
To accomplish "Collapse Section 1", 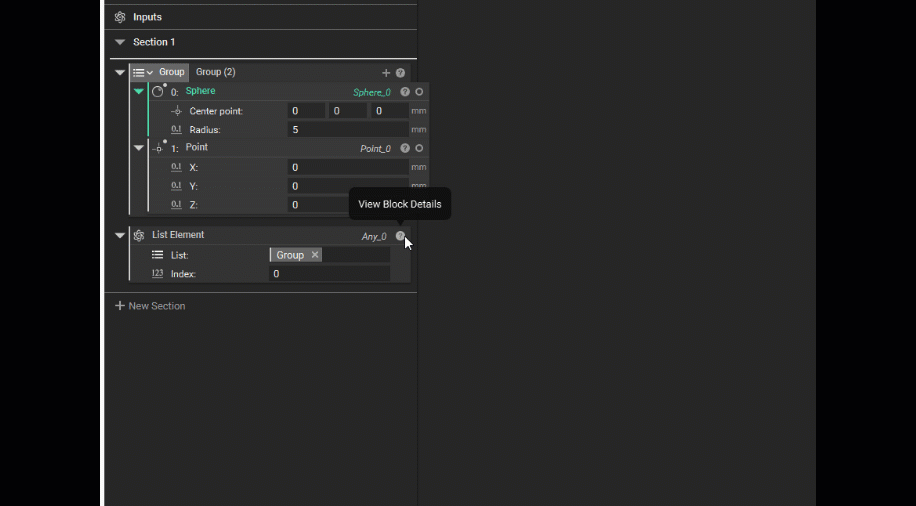I will click(120, 42).
